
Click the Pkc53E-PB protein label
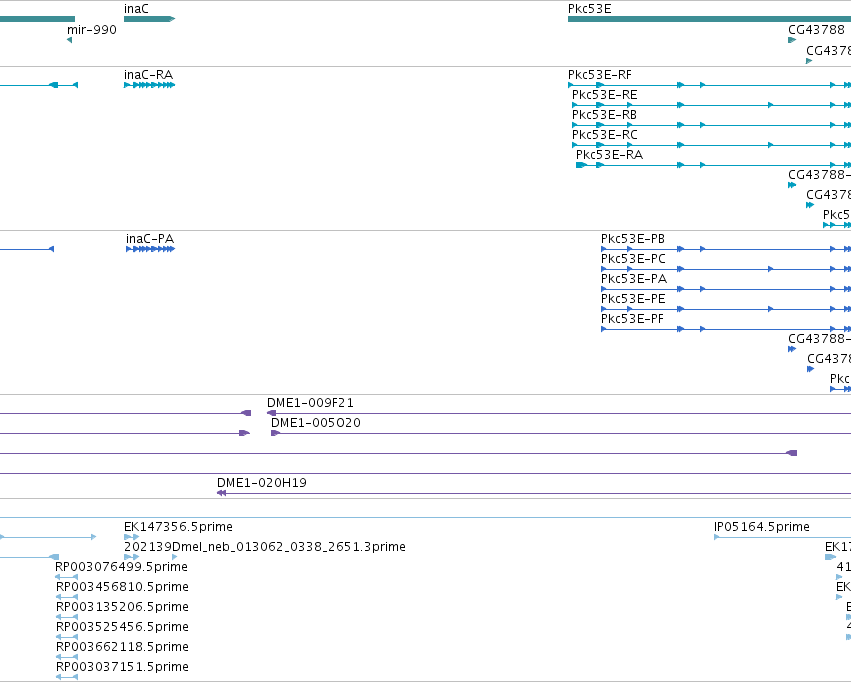click(632, 239)
